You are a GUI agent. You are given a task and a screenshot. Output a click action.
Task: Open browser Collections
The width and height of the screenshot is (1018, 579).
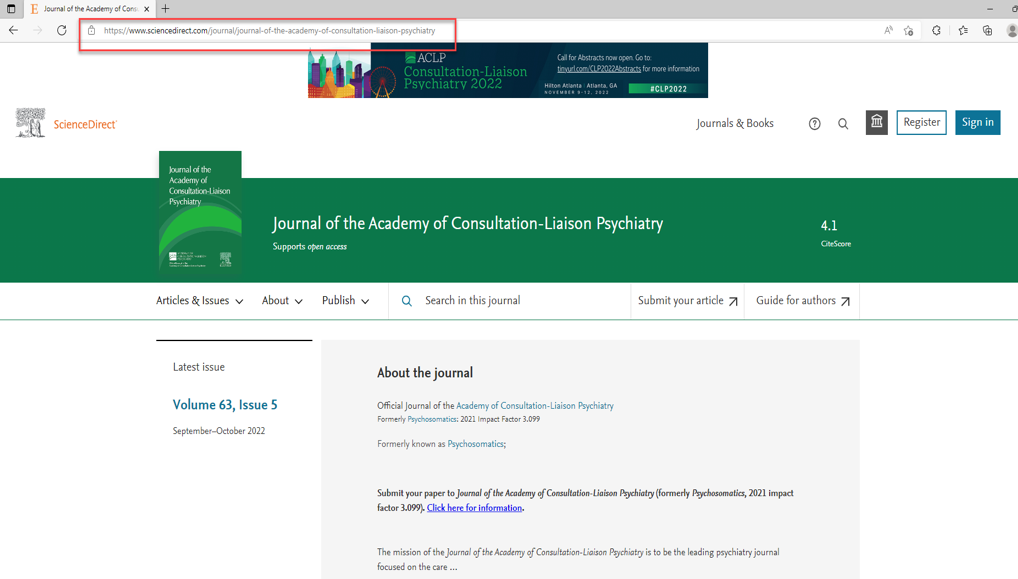click(987, 31)
